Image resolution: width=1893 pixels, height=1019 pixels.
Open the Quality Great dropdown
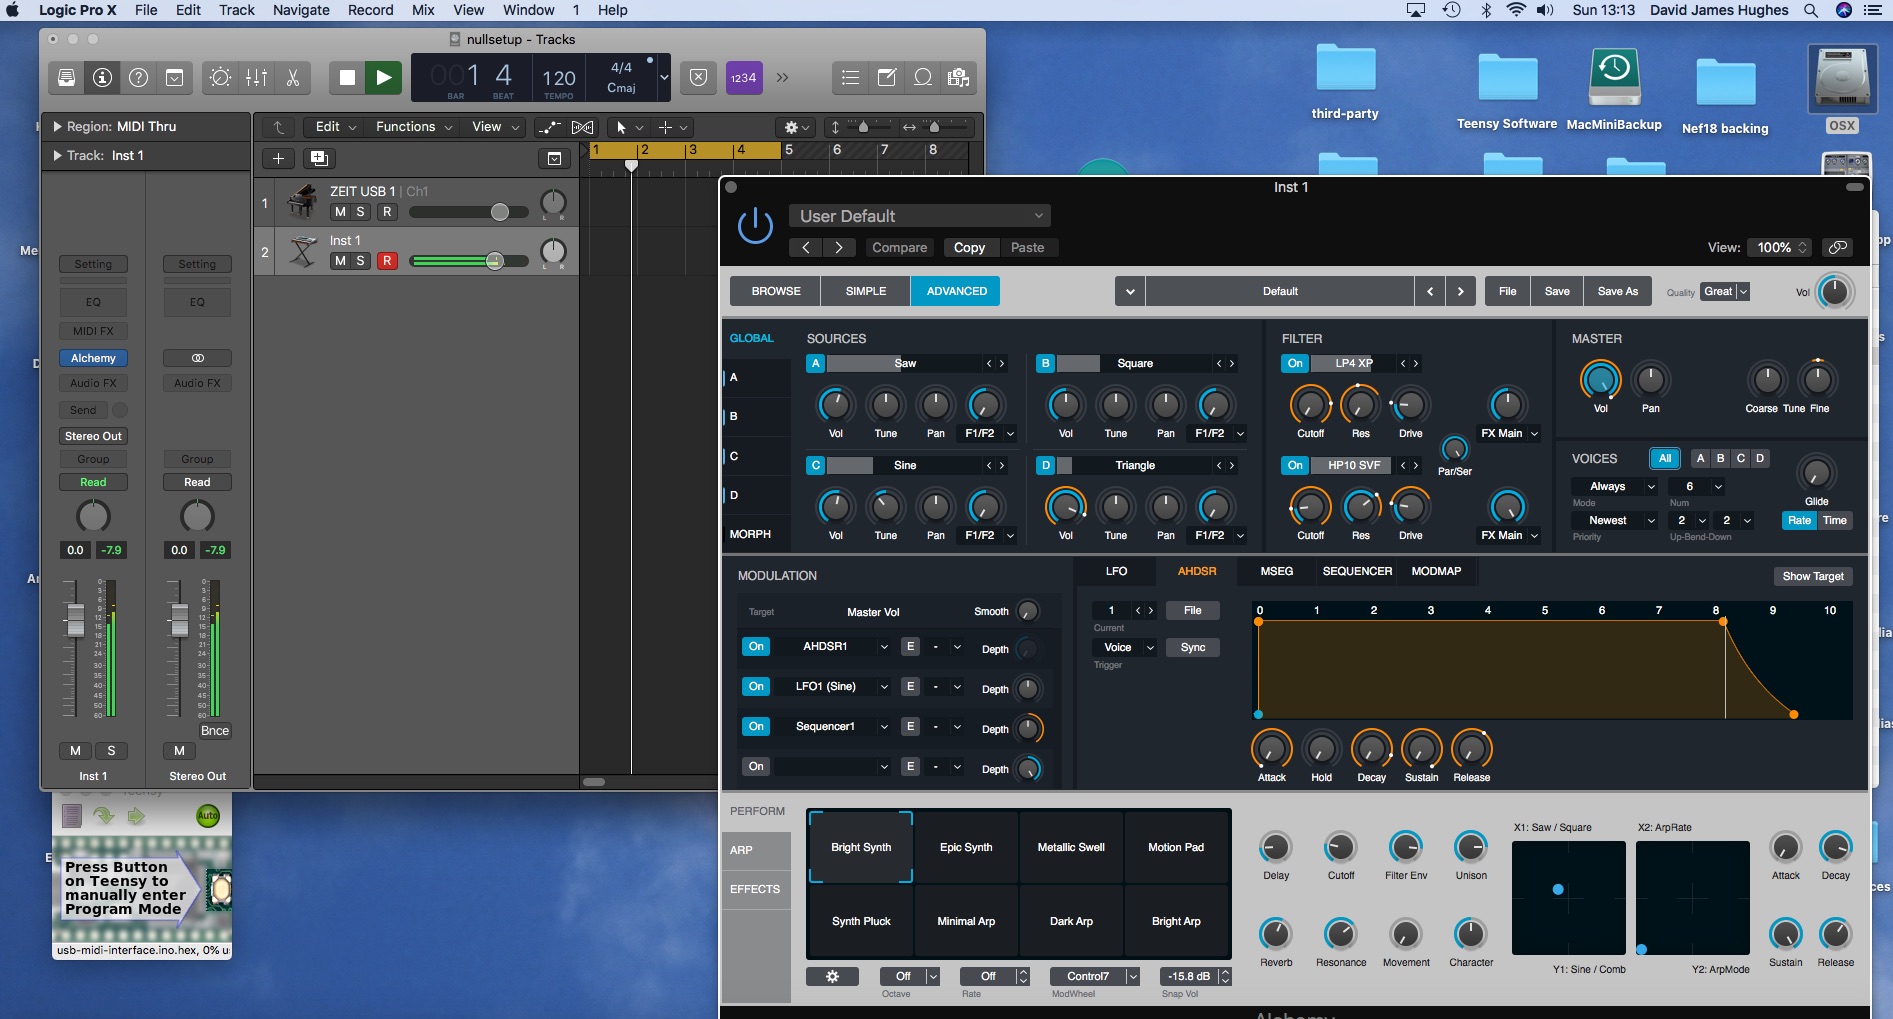pos(1725,291)
